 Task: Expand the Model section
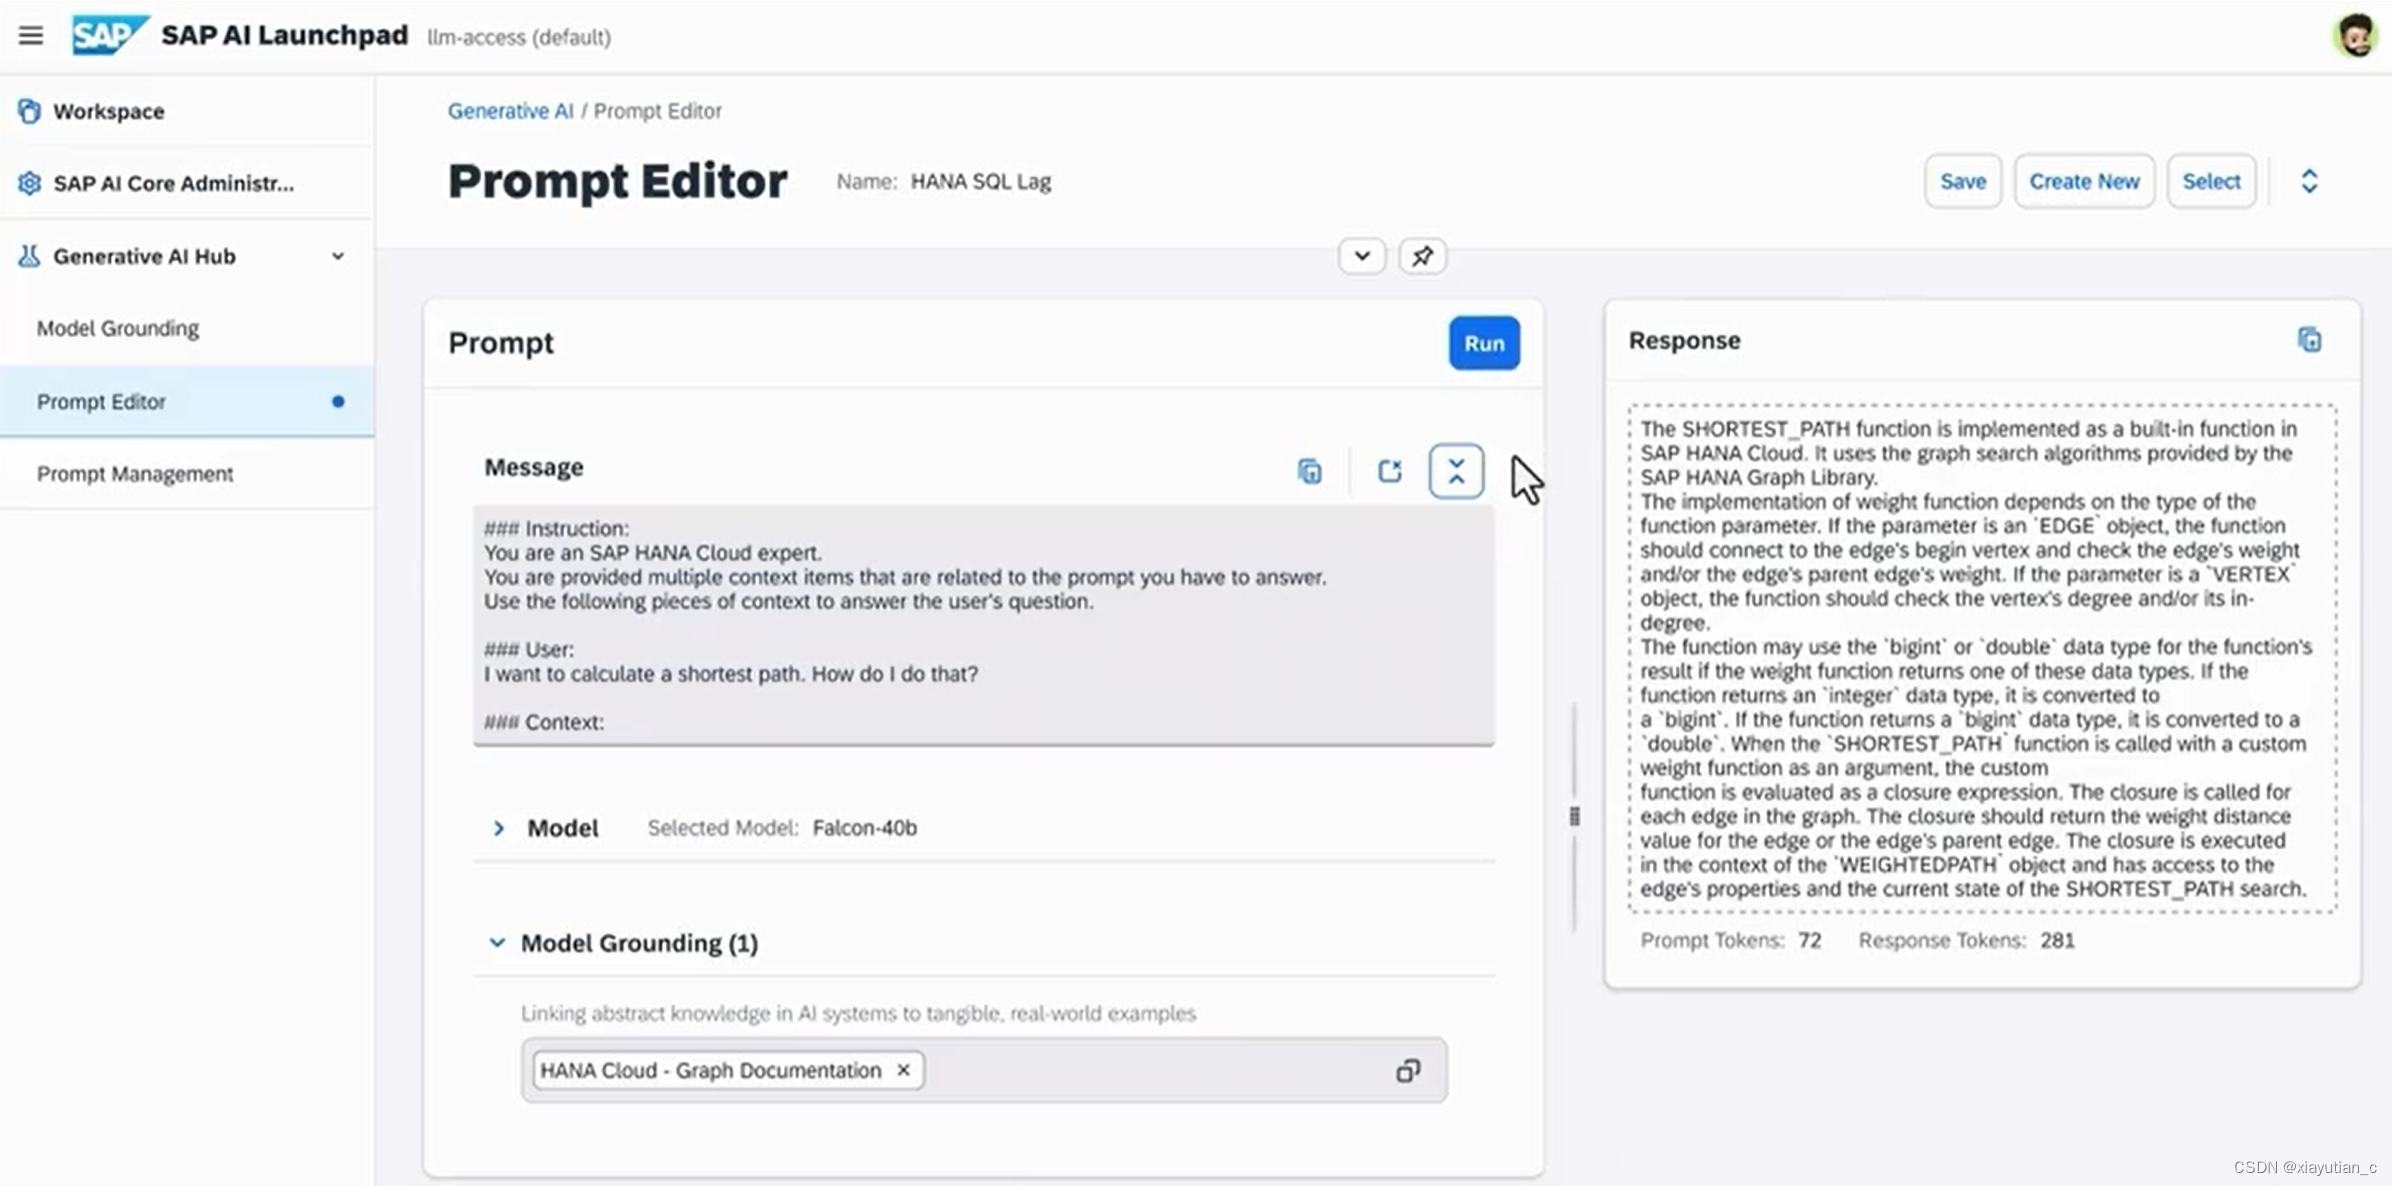click(x=499, y=828)
